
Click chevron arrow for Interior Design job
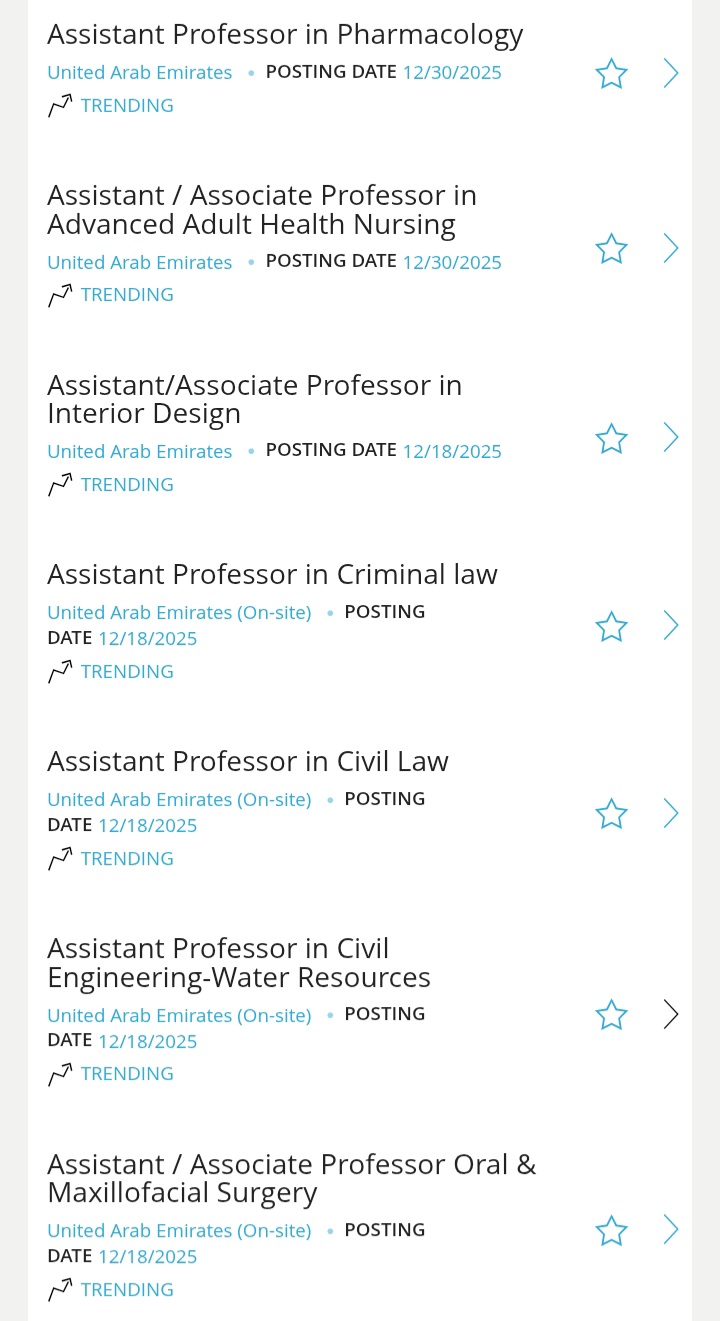tap(671, 437)
